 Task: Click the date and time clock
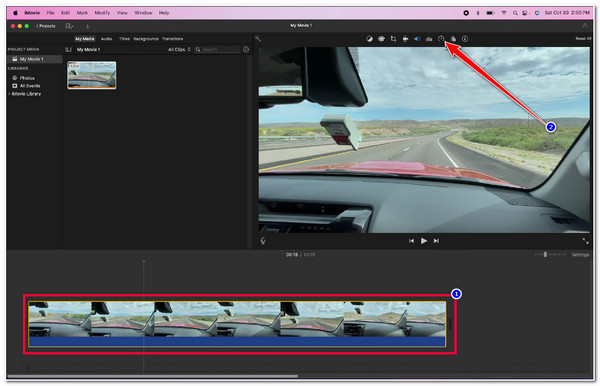click(x=567, y=13)
